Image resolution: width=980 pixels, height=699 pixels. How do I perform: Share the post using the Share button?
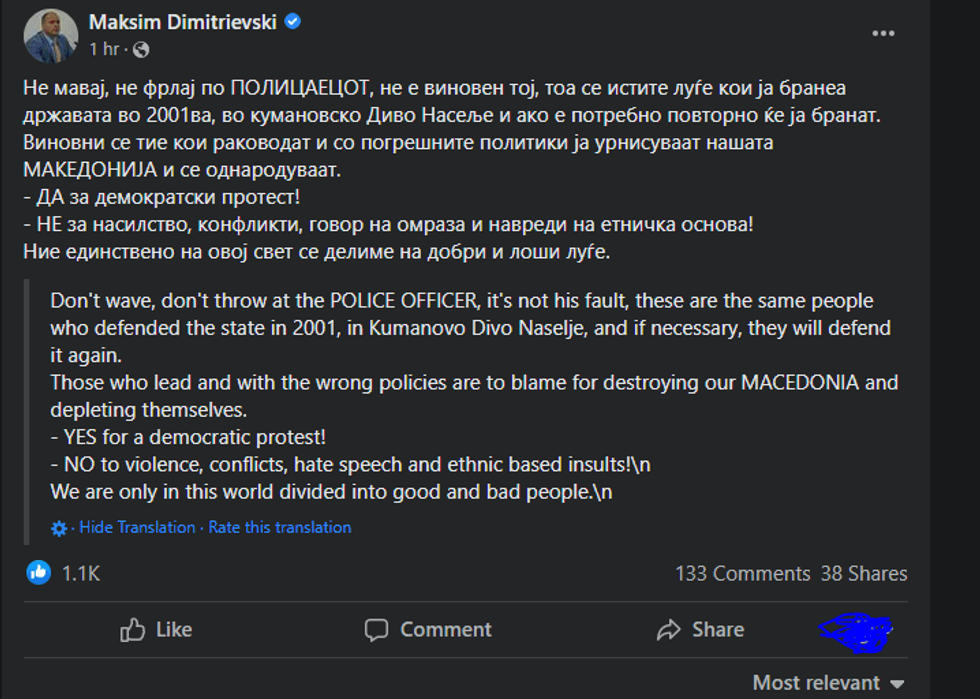700,630
